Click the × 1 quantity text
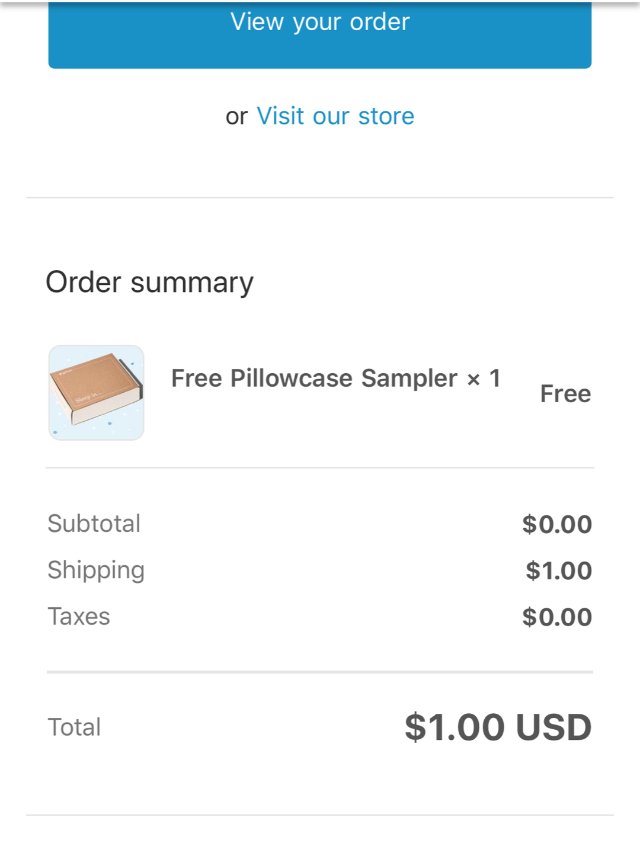640x853 pixels. 483,379
